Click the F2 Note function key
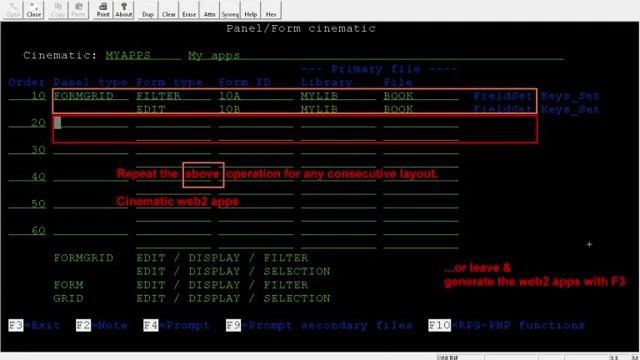Viewport: 640px width, 360px height. pyautogui.click(x=102, y=325)
